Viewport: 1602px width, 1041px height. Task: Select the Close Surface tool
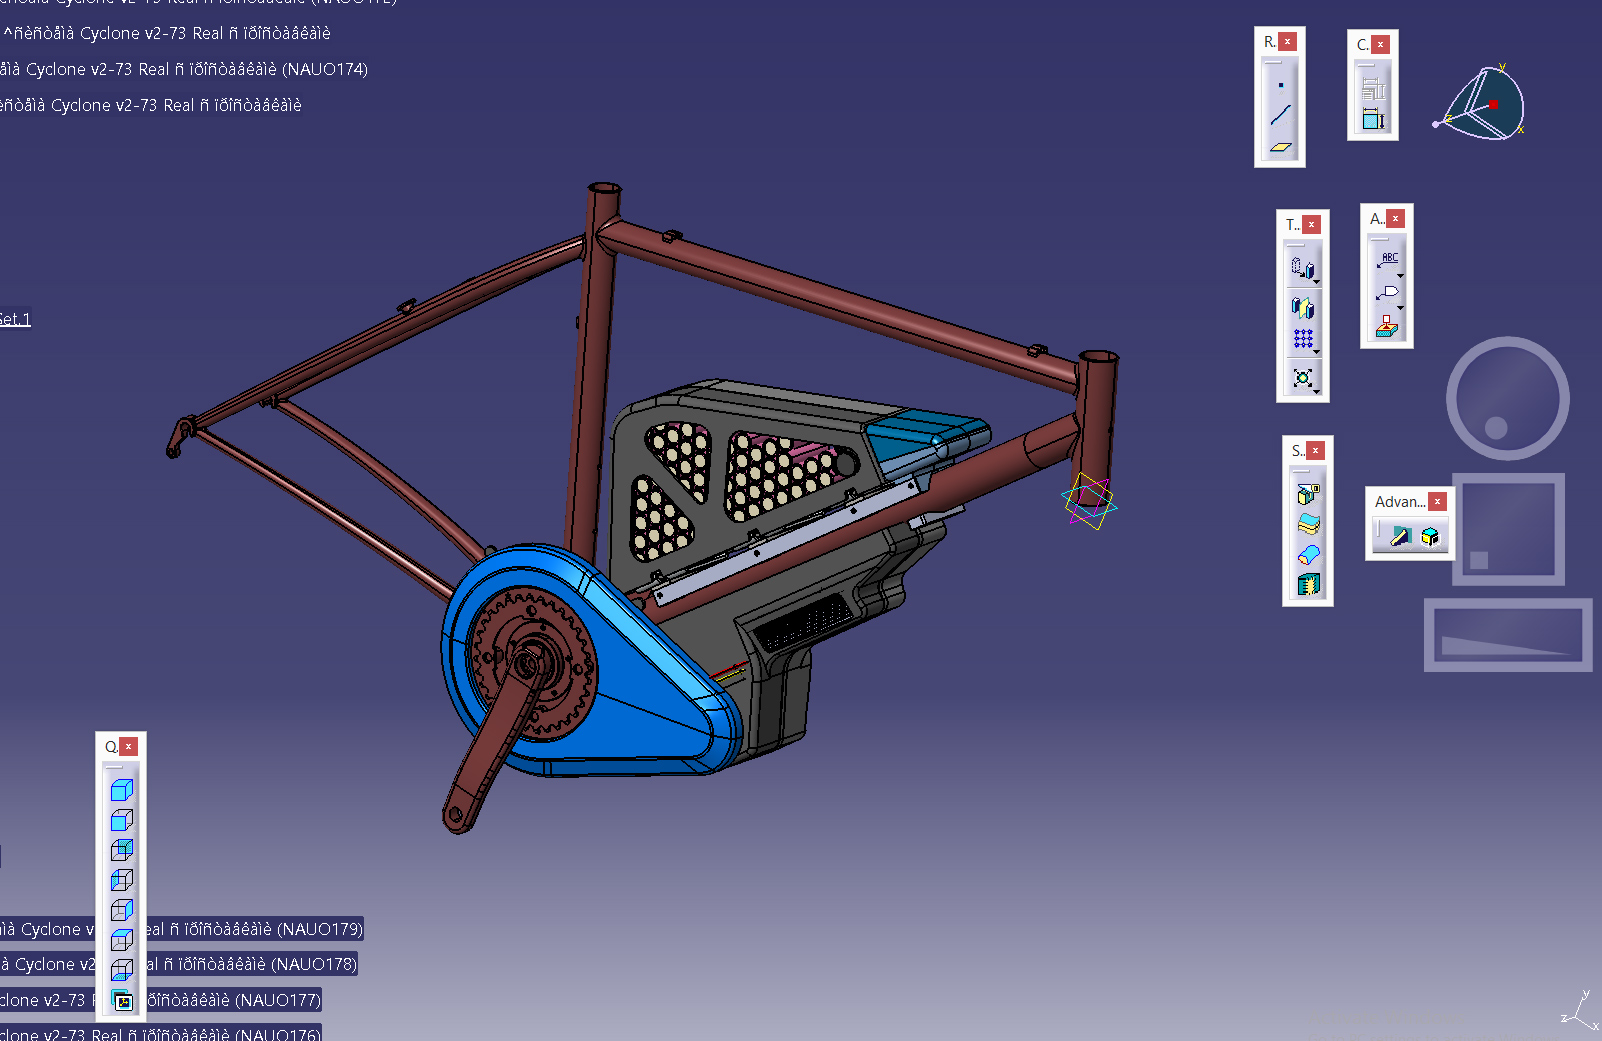click(x=1308, y=554)
